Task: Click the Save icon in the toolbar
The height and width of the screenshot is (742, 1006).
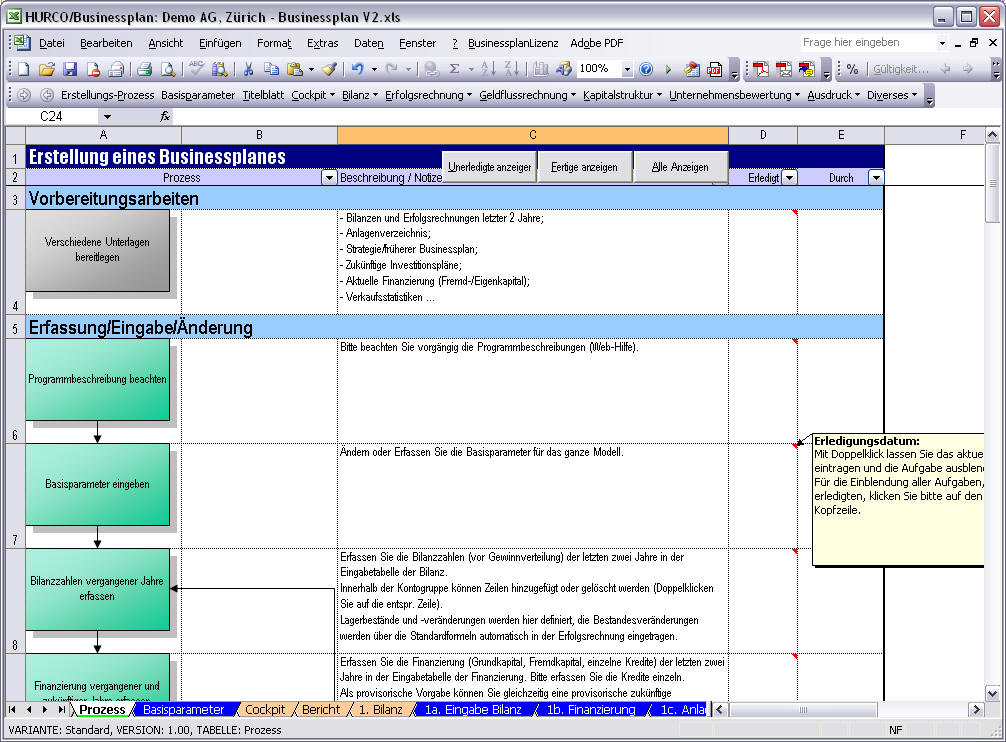Action: click(x=70, y=69)
